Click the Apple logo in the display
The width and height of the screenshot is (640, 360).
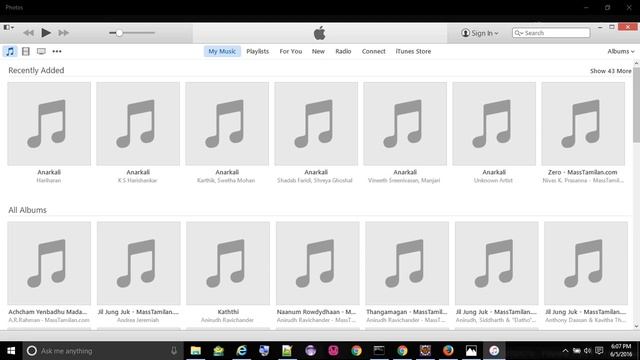[x=320, y=33]
